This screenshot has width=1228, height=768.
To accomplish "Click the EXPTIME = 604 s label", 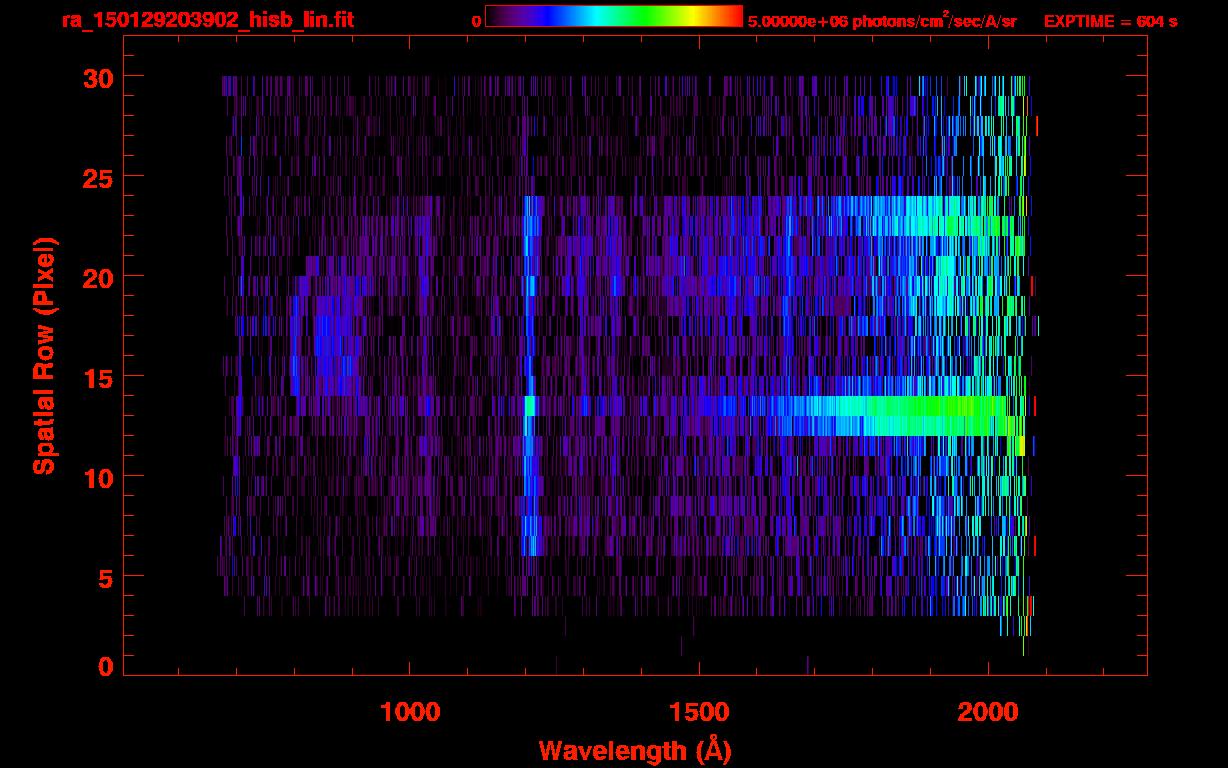I will (1111, 21).
